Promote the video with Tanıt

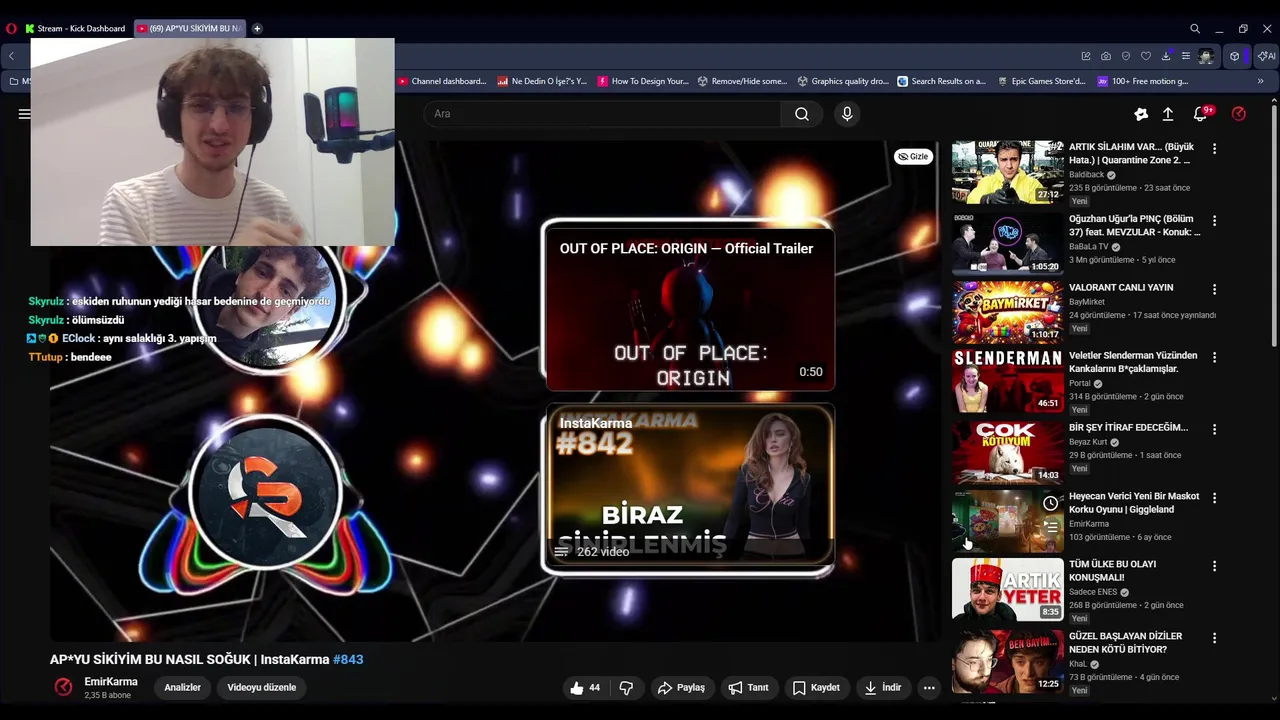(x=748, y=687)
